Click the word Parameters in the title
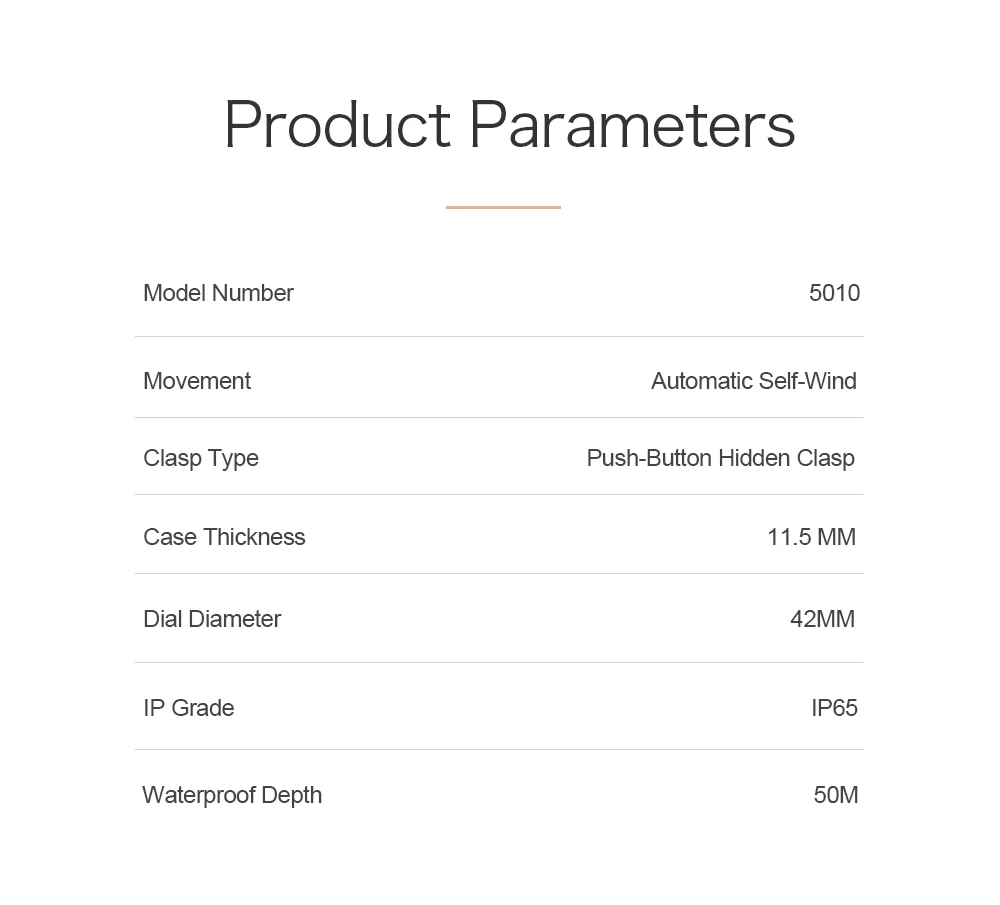Image resolution: width=1000 pixels, height=905 pixels. [x=633, y=124]
